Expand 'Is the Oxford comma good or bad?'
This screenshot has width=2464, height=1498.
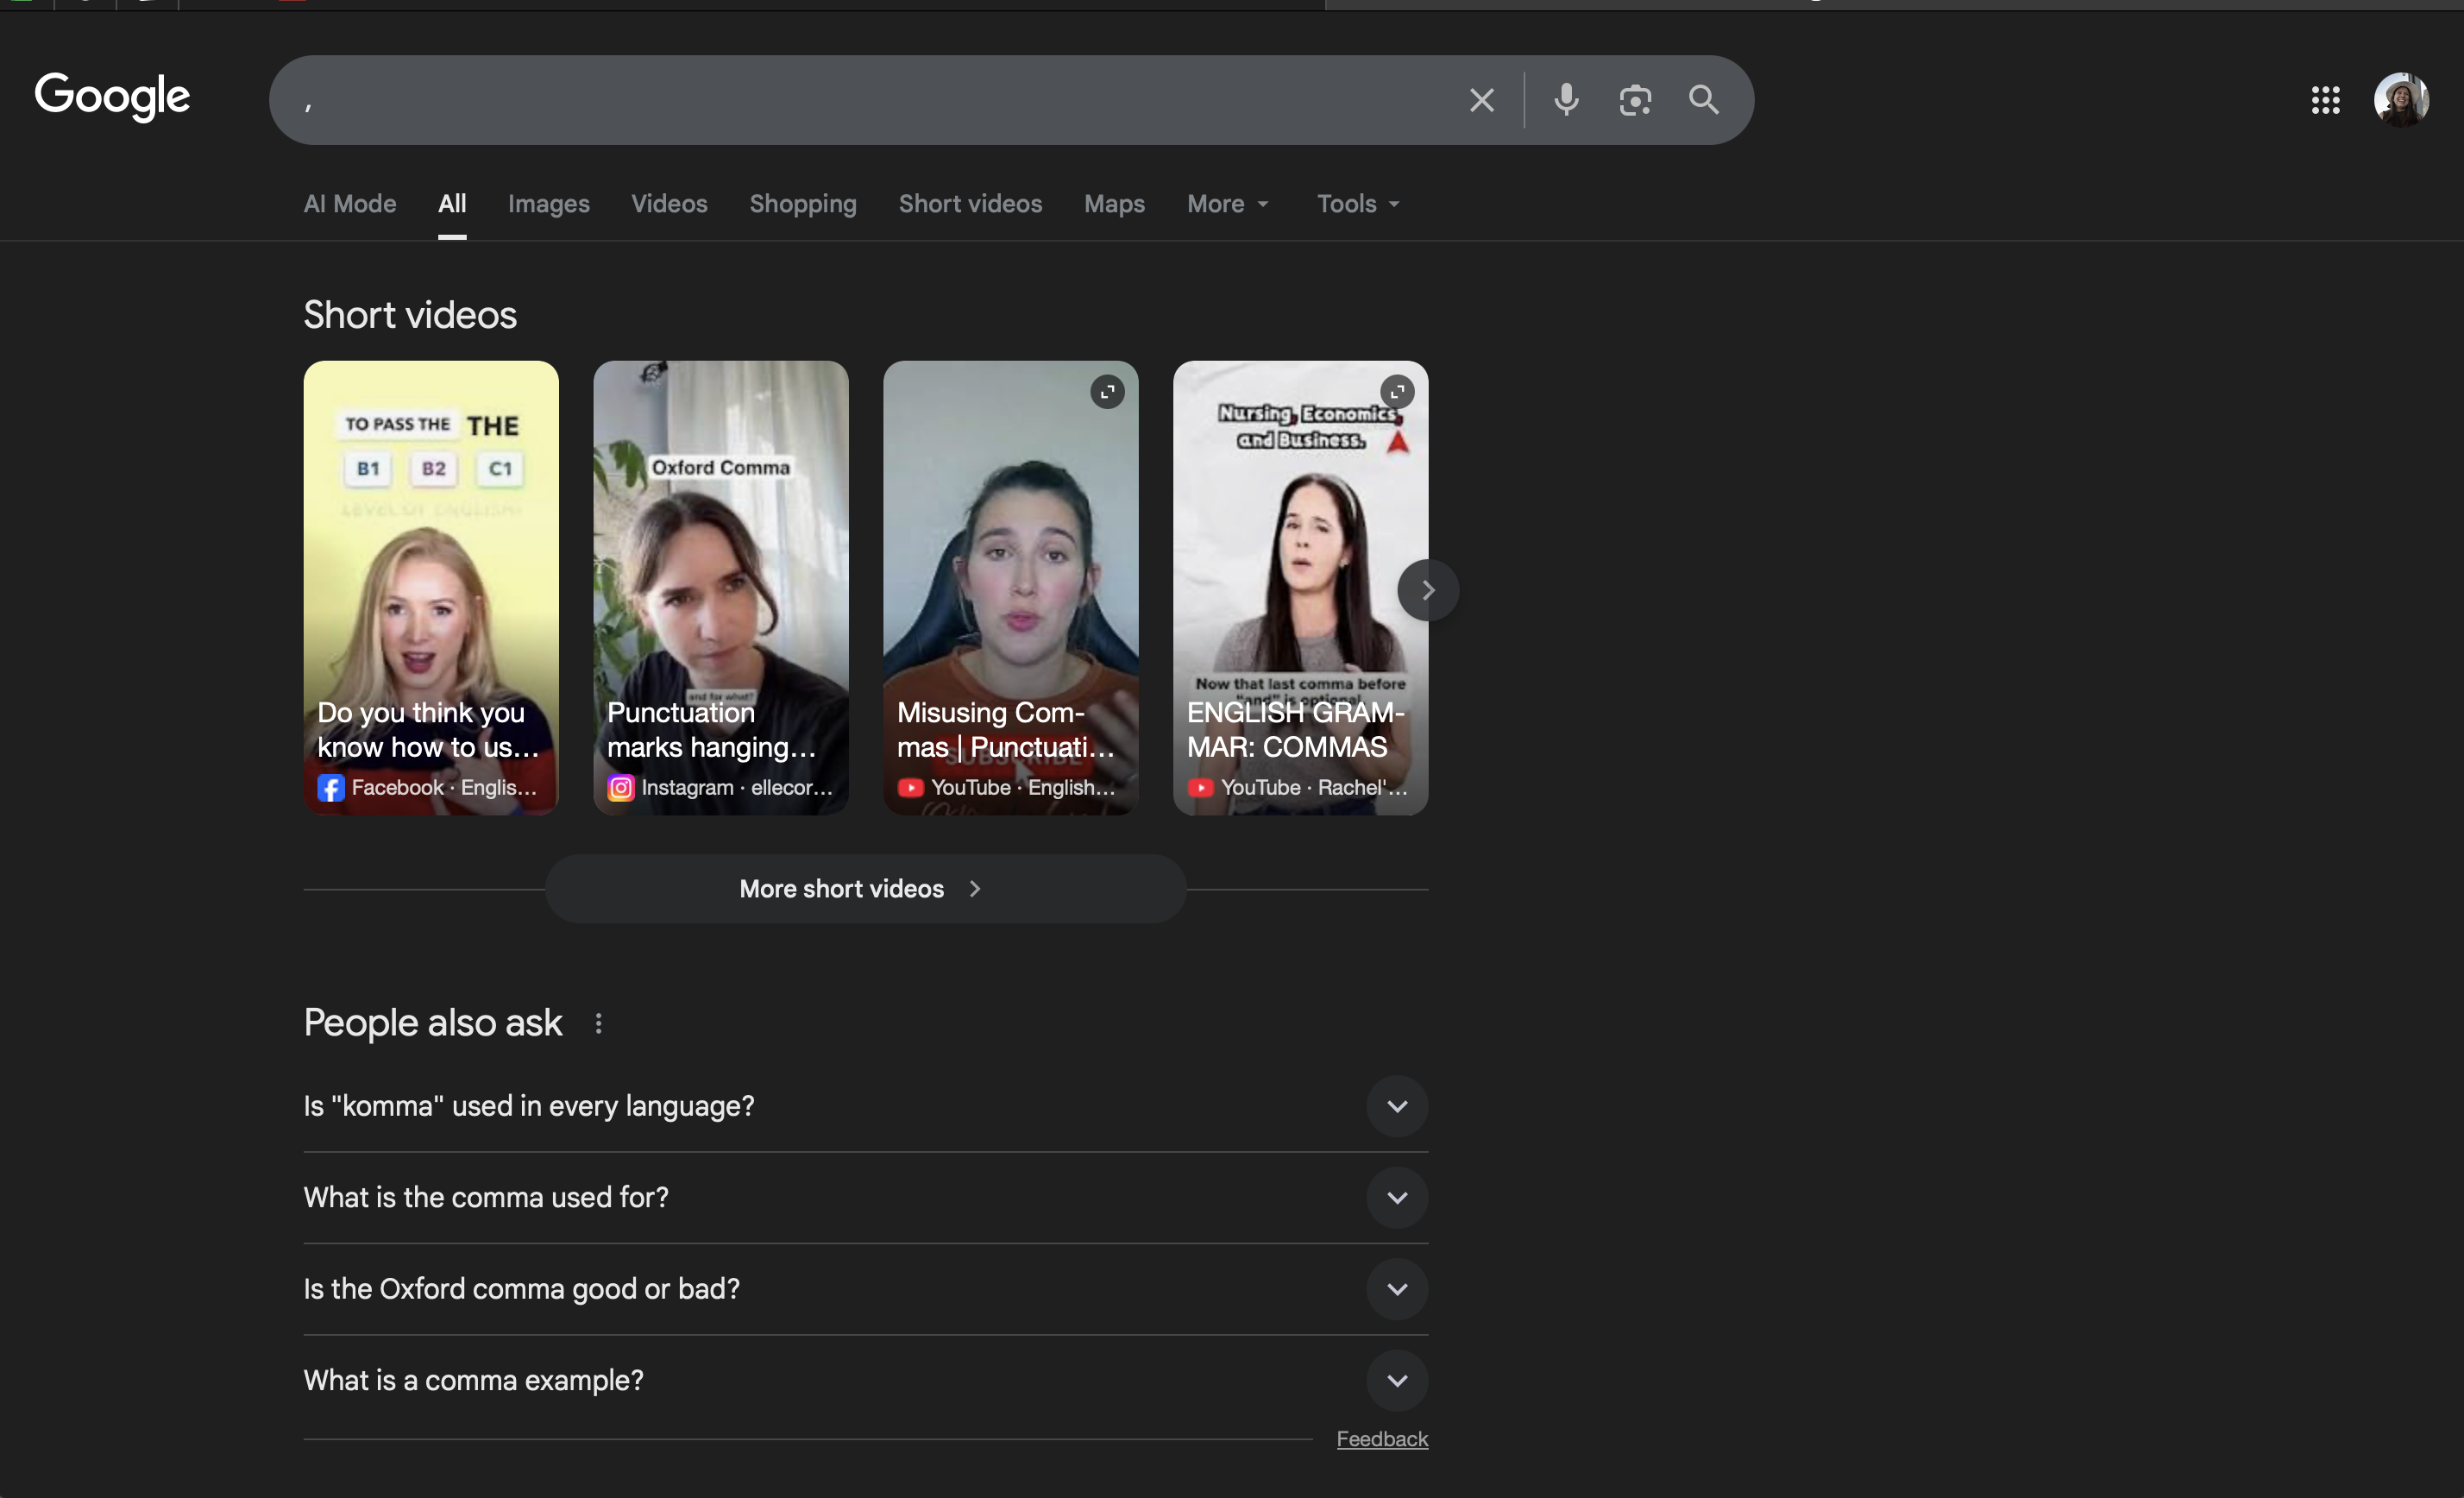[1397, 1289]
